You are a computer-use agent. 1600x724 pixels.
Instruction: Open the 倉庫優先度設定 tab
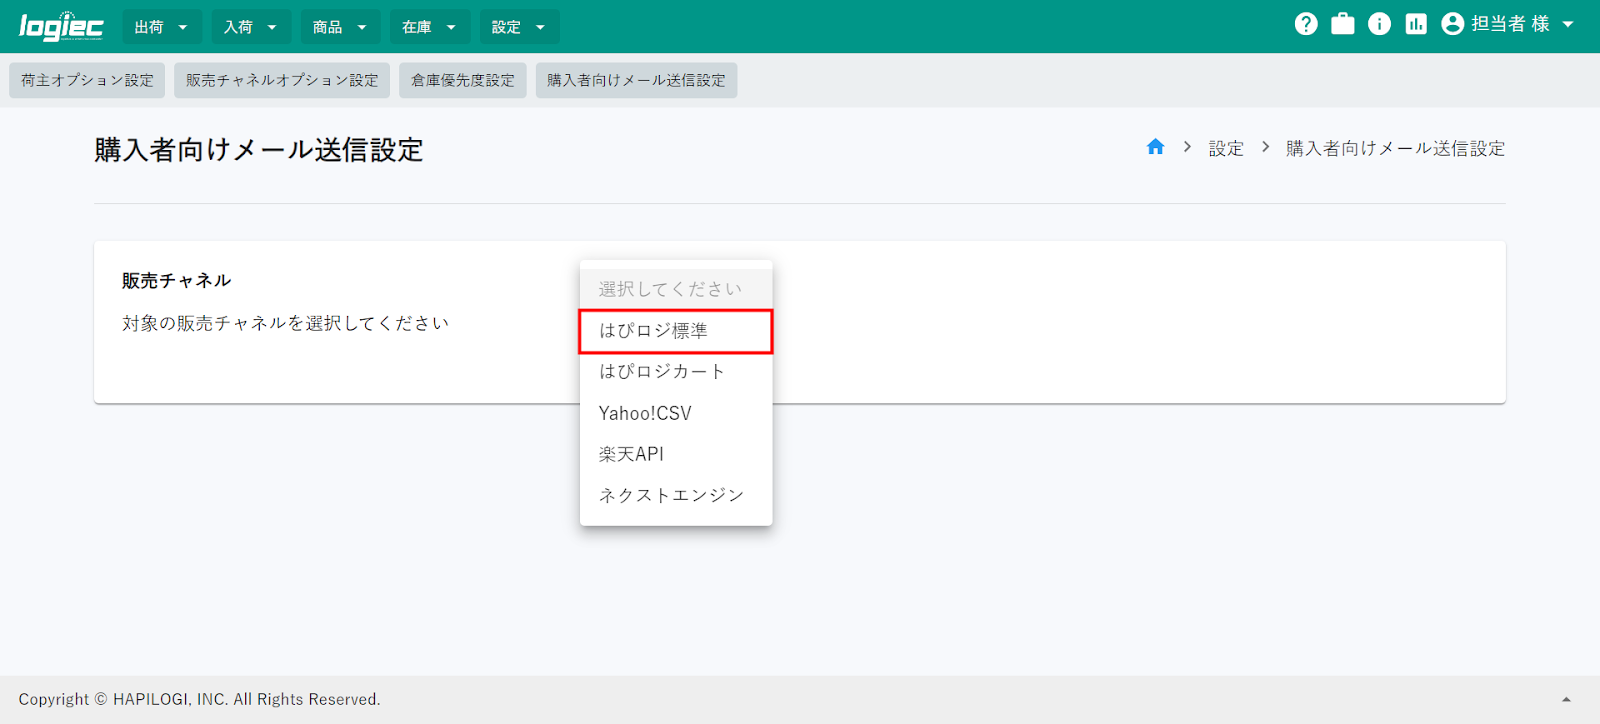pos(463,80)
